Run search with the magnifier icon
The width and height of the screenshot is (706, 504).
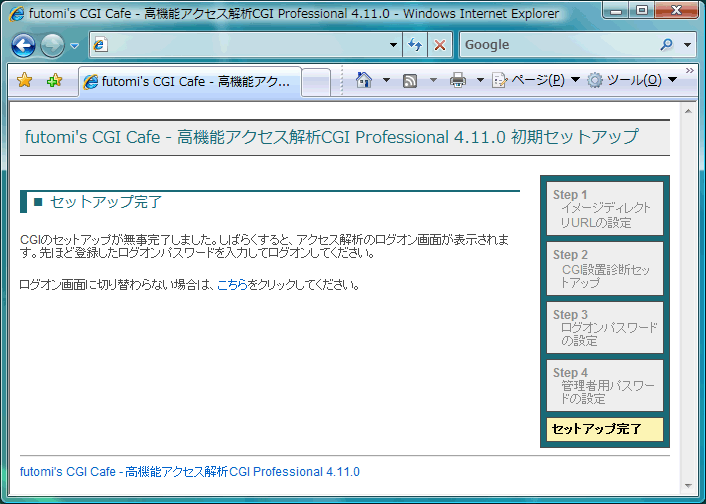(666, 45)
